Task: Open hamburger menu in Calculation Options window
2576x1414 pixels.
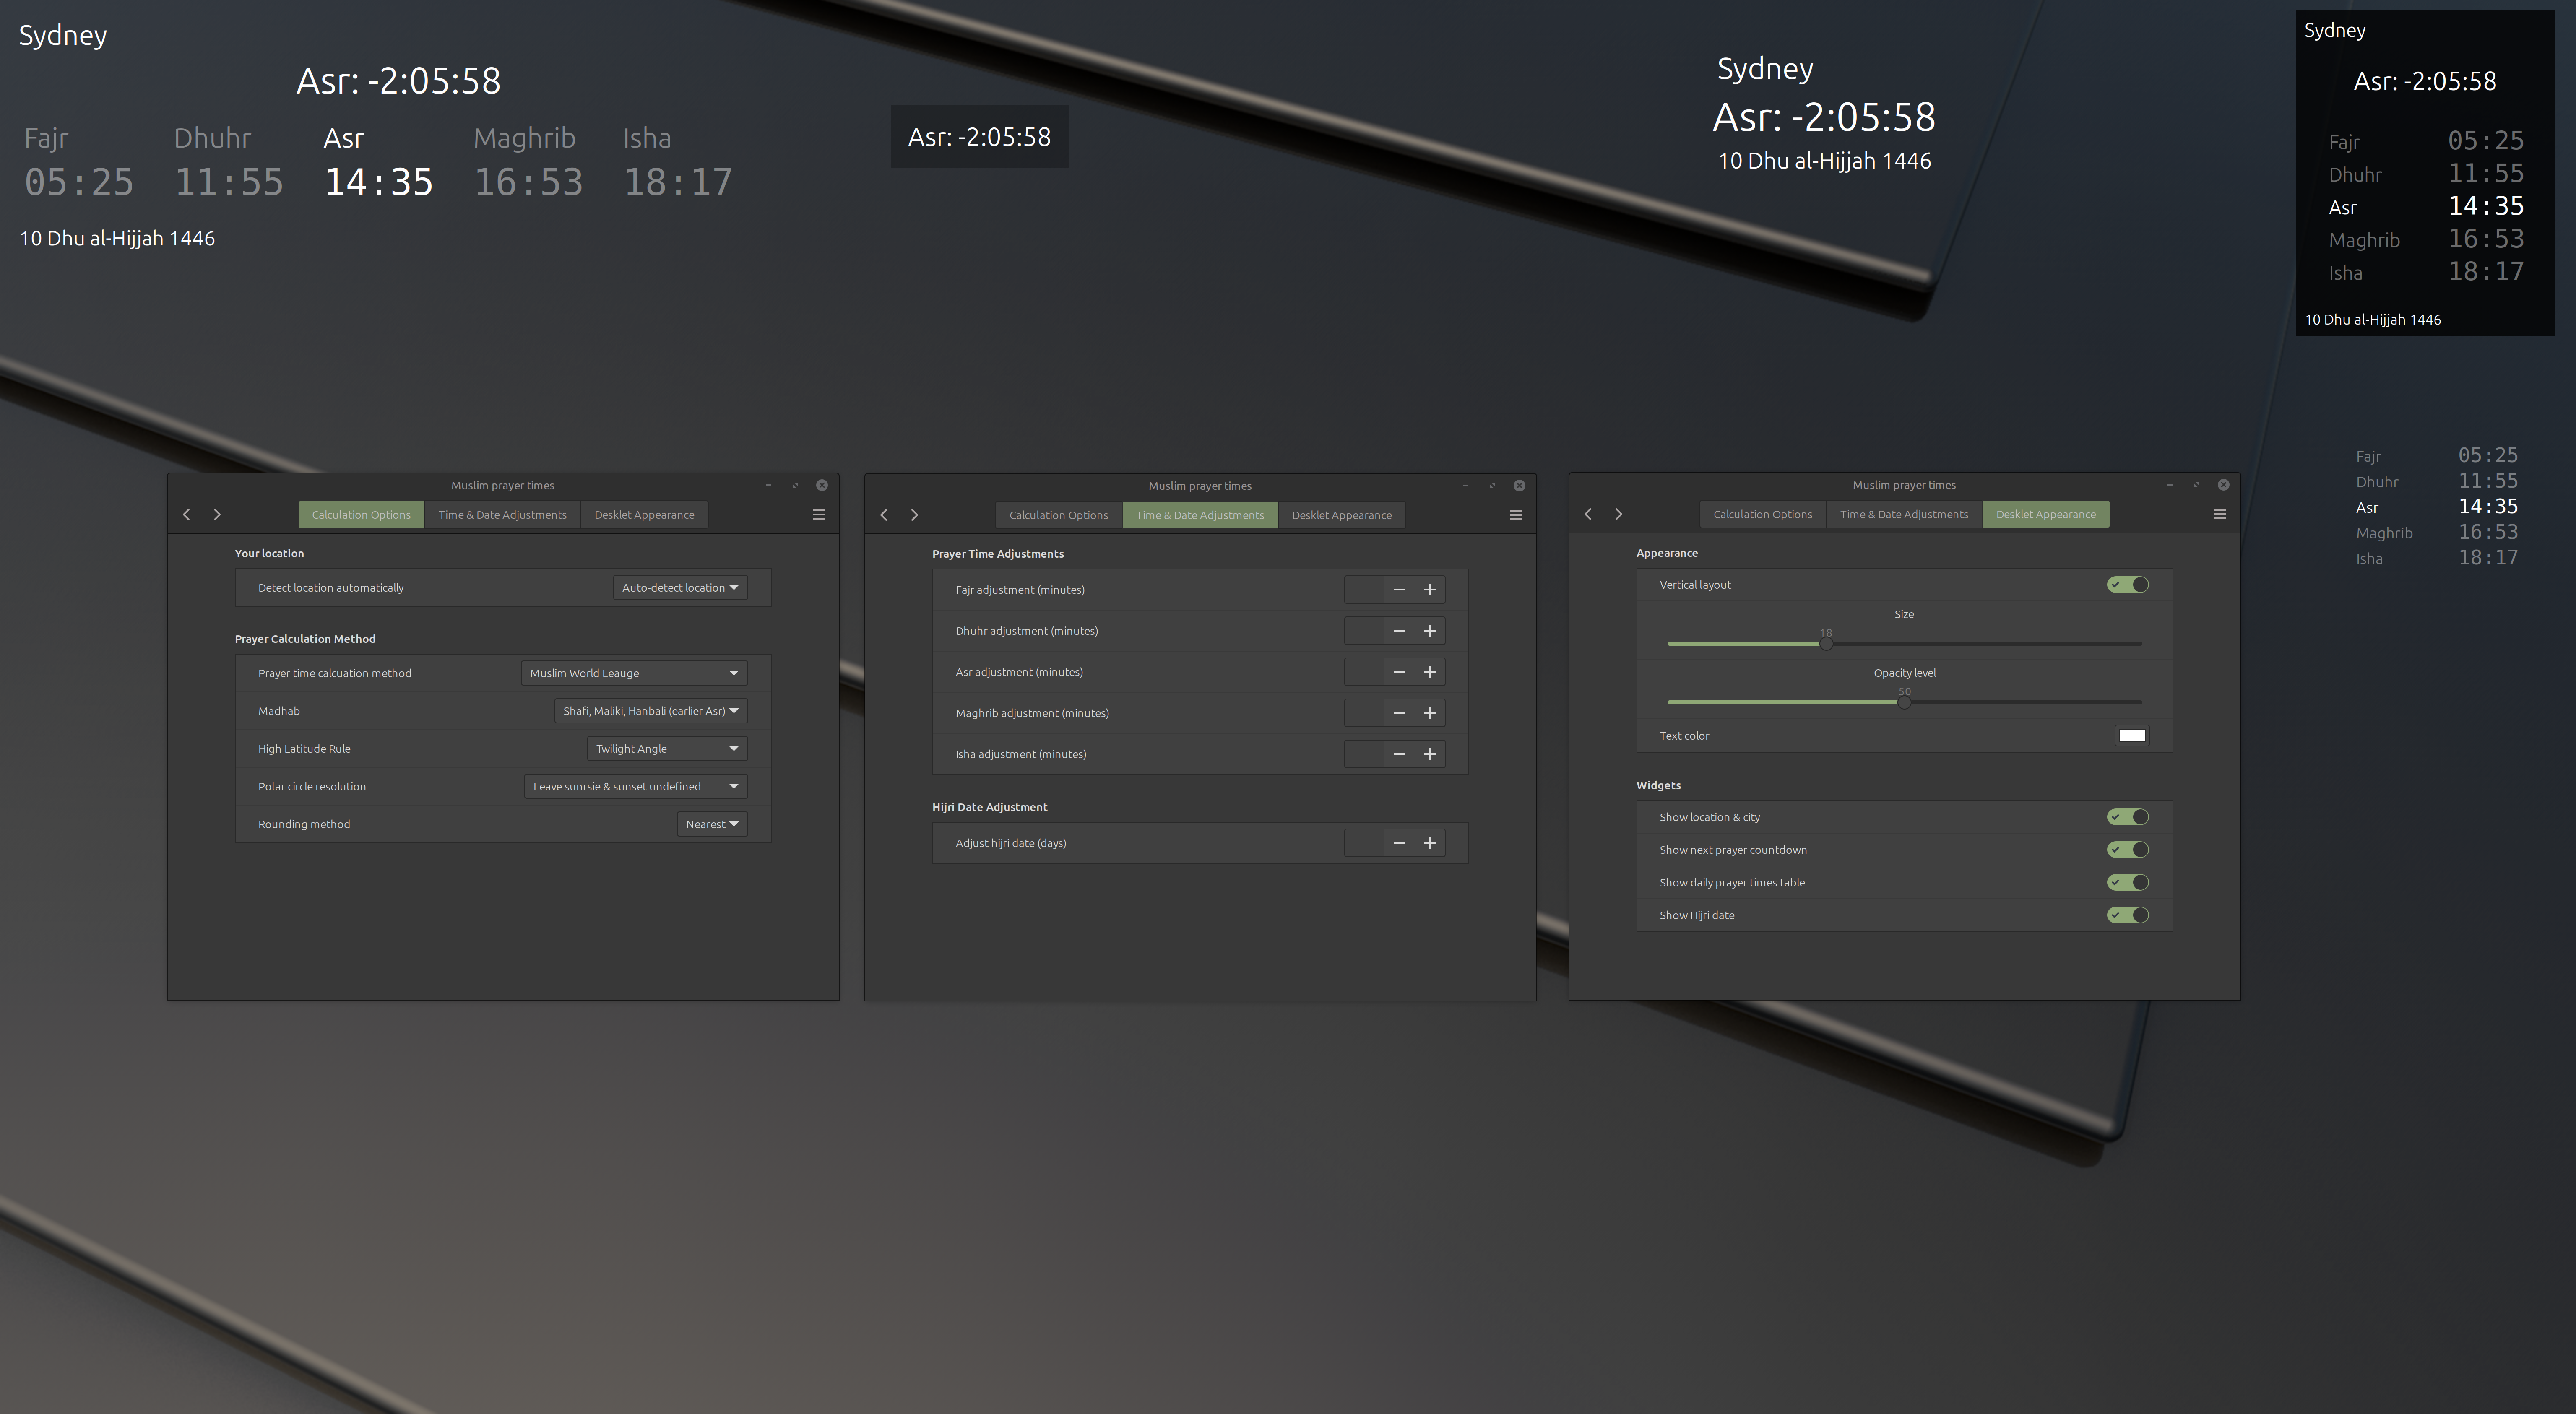Action: click(x=818, y=514)
